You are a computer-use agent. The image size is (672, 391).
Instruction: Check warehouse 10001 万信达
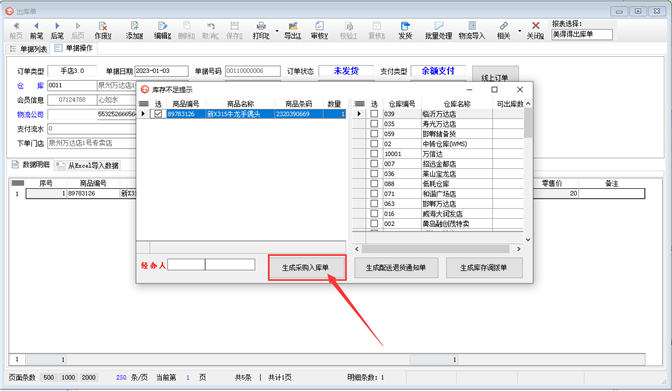[x=374, y=153]
